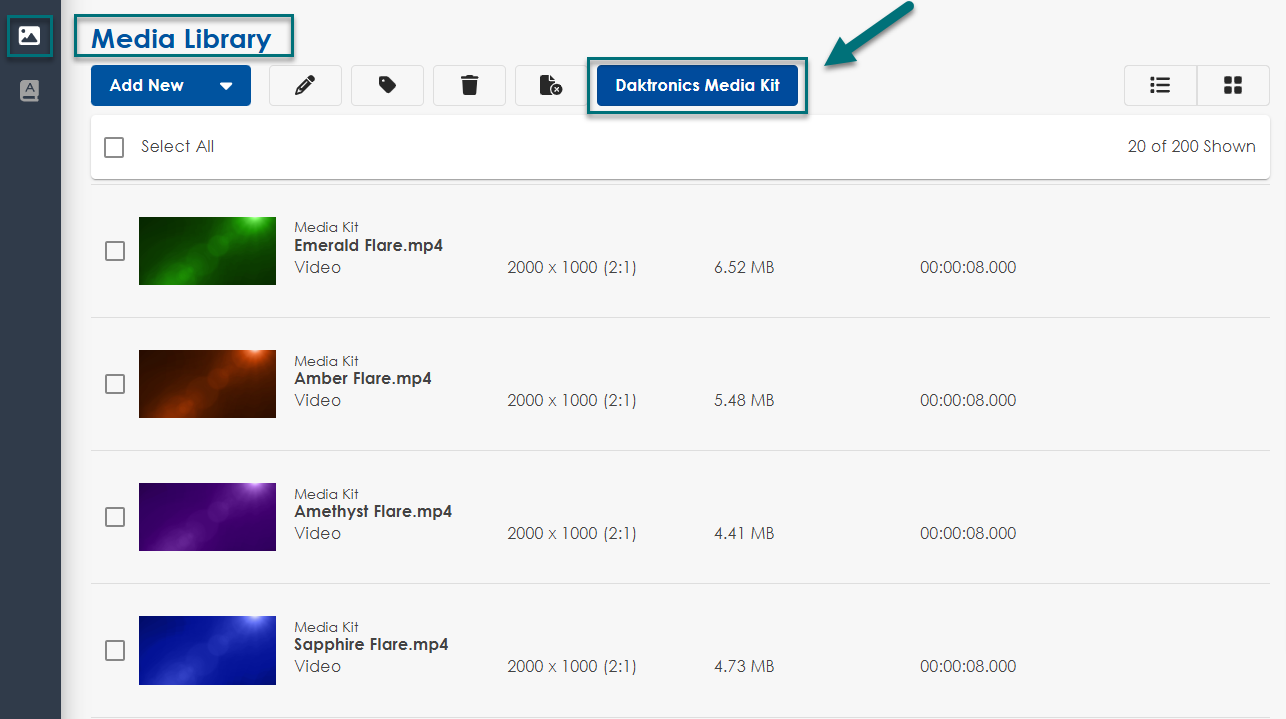Expand the Add New dropdown arrow

click(226, 86)
